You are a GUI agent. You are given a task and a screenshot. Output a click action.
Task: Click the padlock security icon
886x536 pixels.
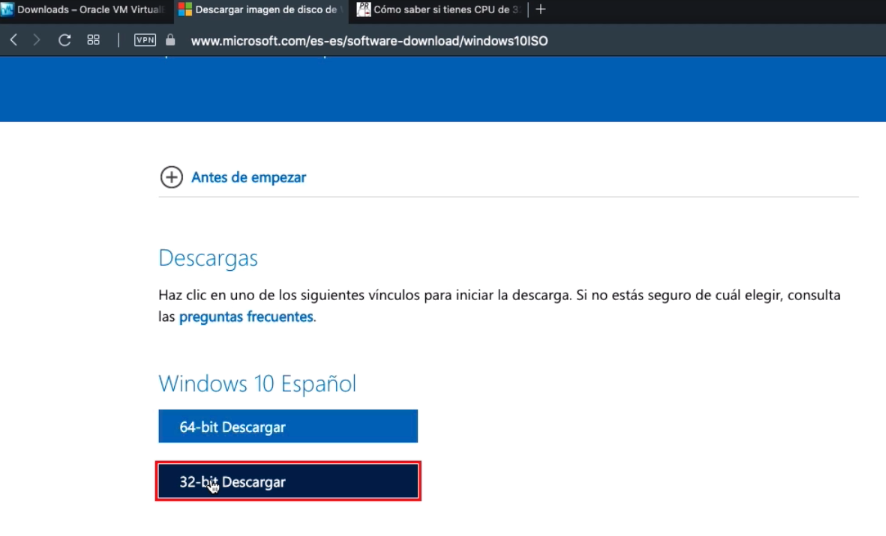tap(170, 40)
